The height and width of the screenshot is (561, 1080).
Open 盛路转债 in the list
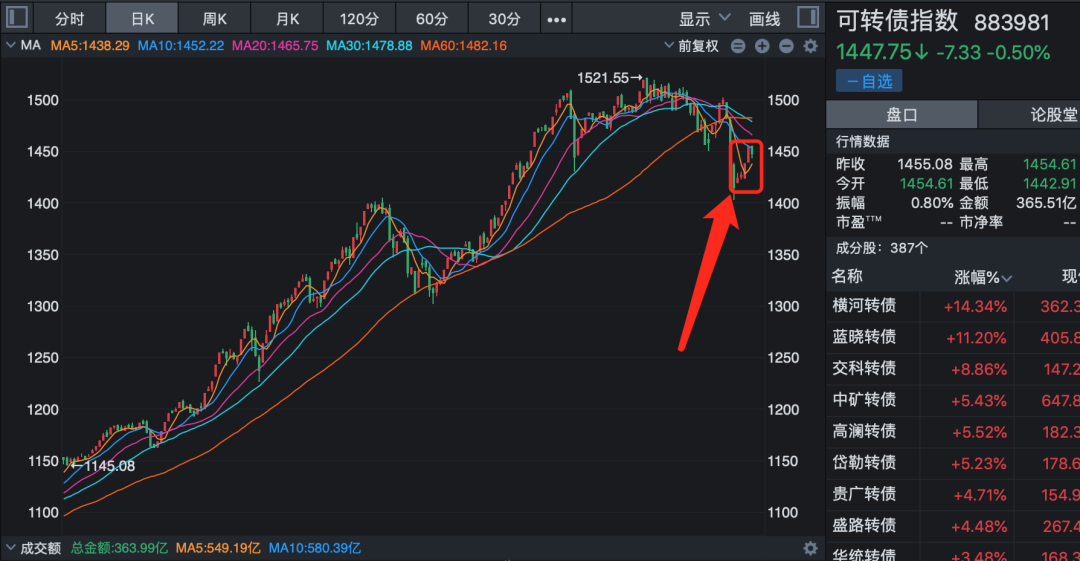coord(864,526)
